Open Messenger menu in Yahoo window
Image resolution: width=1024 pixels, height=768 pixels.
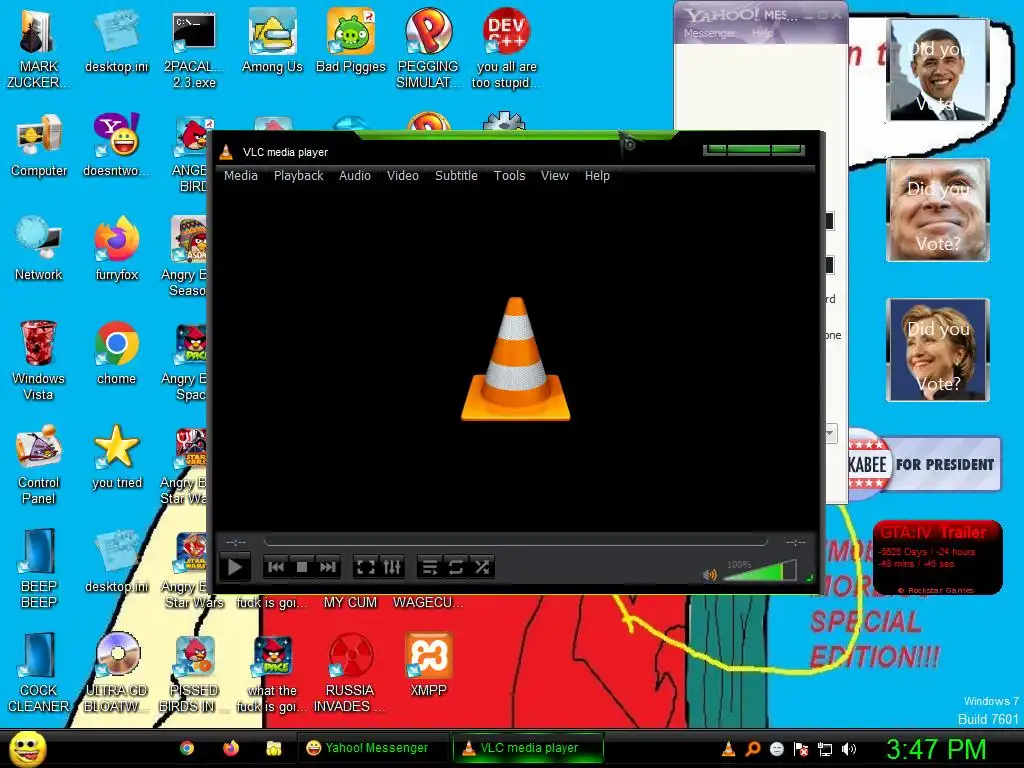[x=709, y=33]
